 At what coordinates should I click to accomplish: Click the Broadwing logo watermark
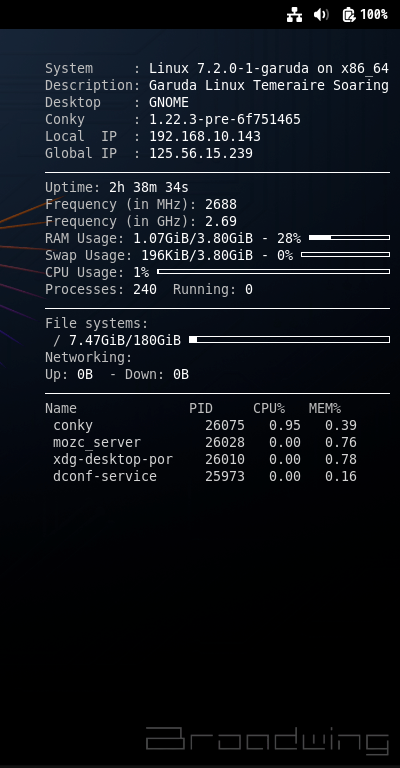267,741
